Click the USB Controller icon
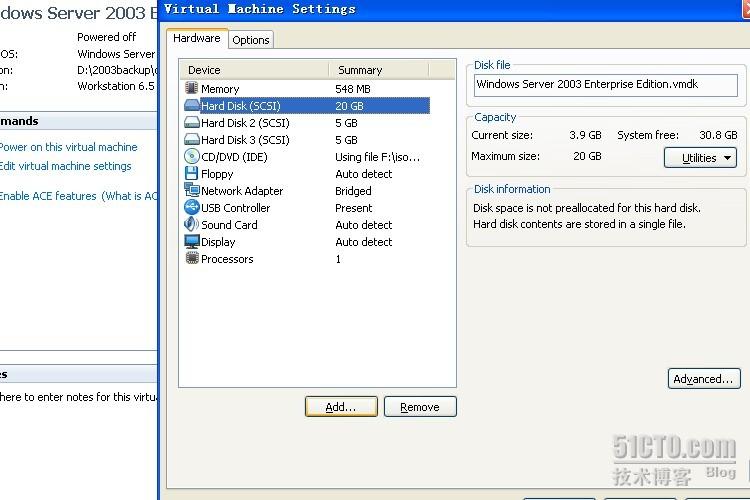750x500 pixels. coord(191,207)
